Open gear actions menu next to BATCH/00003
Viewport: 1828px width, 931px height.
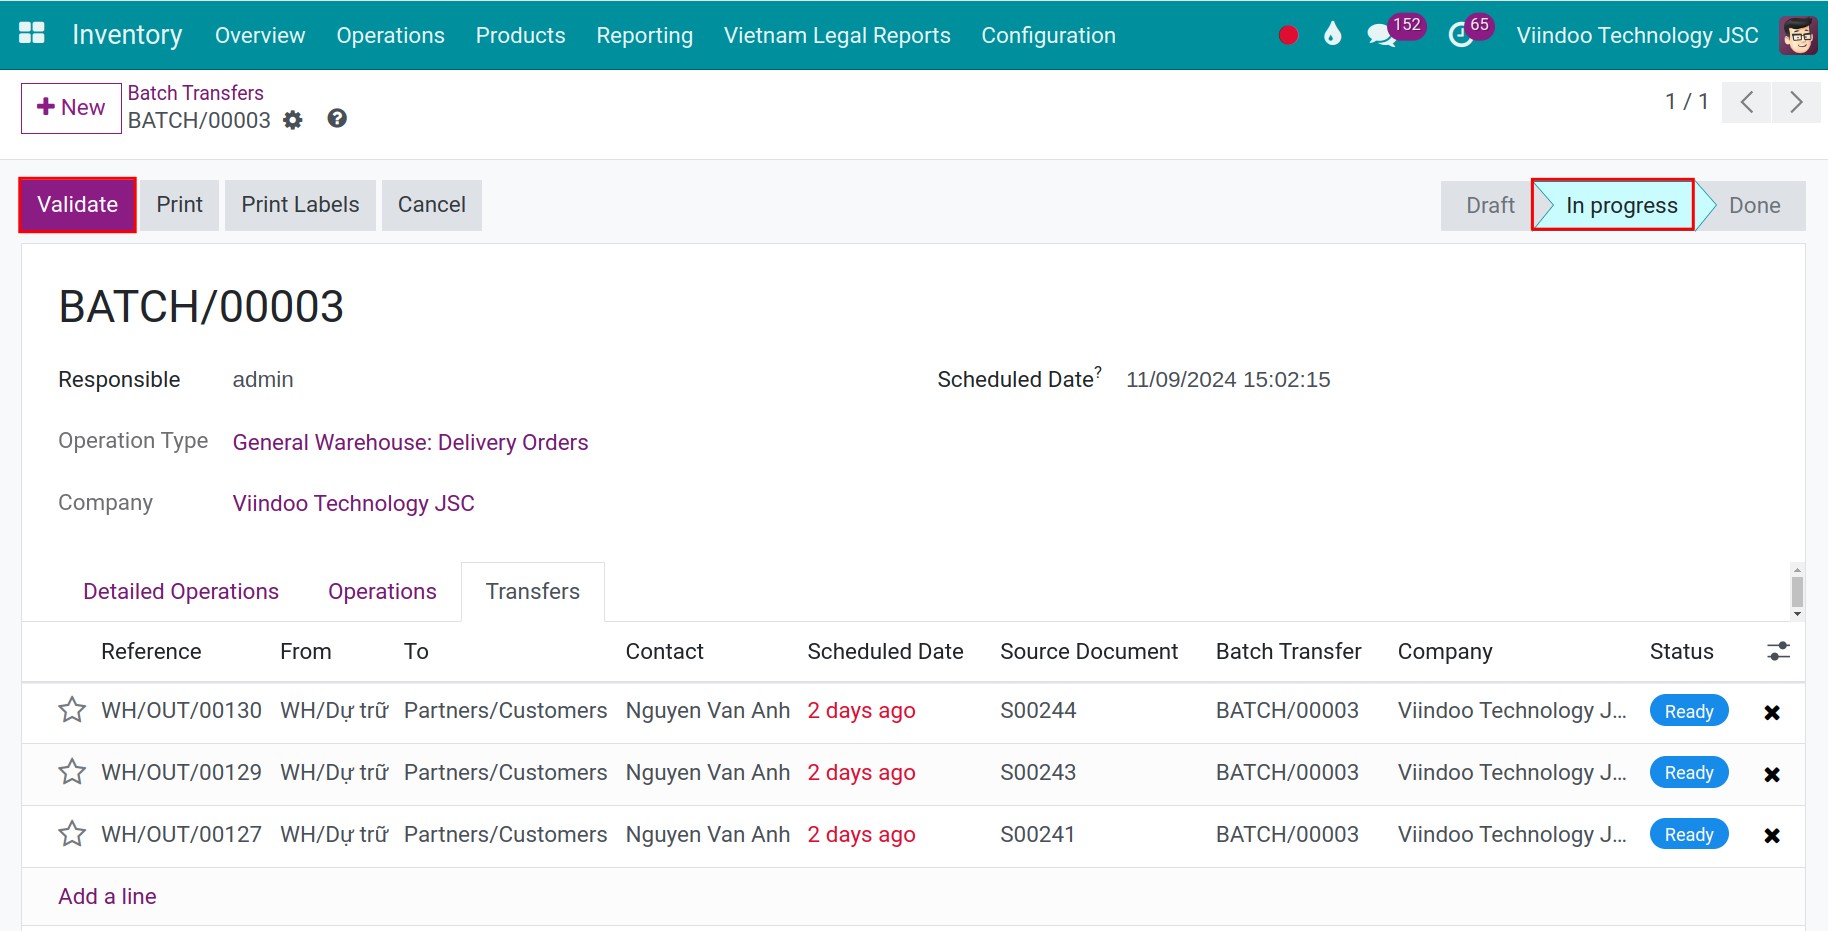292,120
